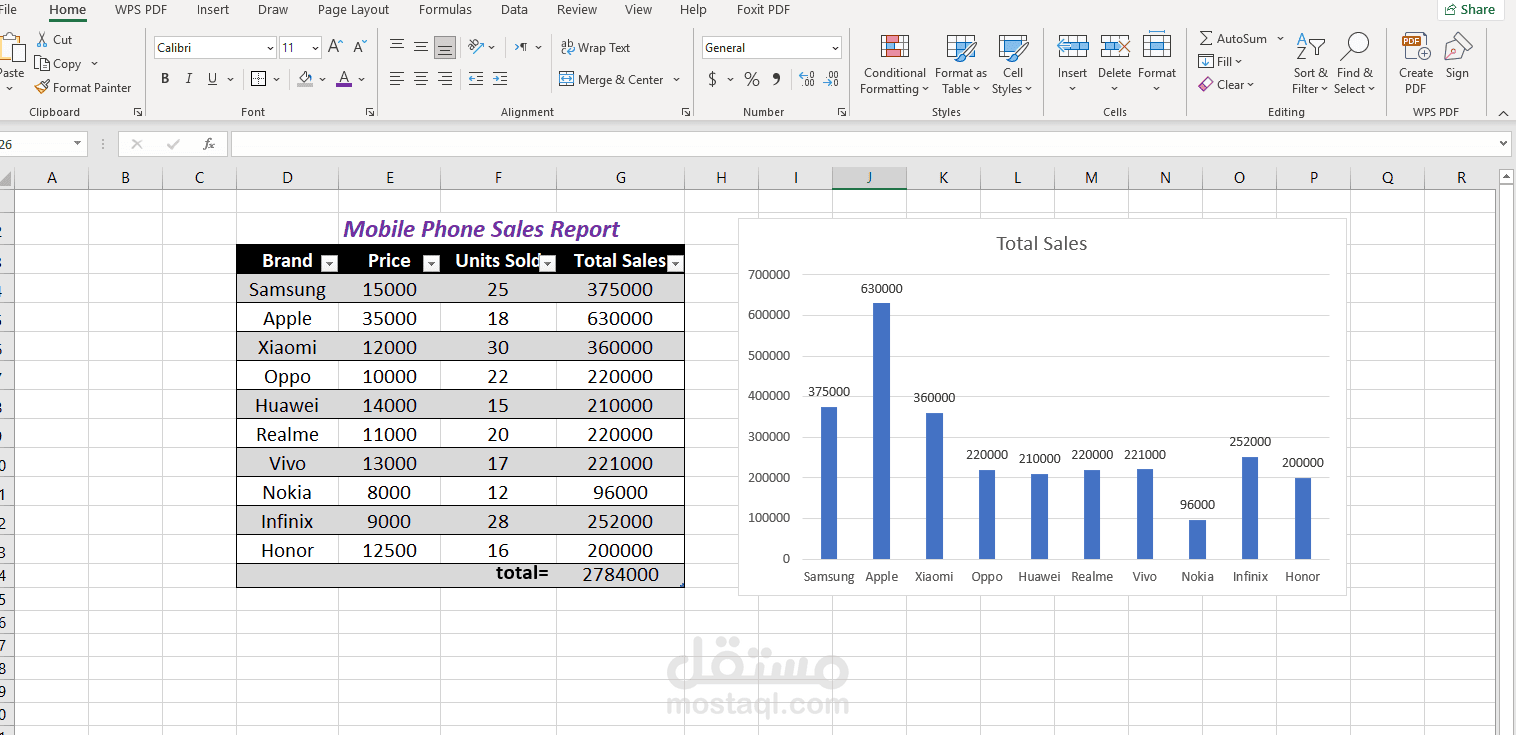Screen dimensions: 1516x735
Task: Click the Increase Indent icon
Action: click(500, 79)
